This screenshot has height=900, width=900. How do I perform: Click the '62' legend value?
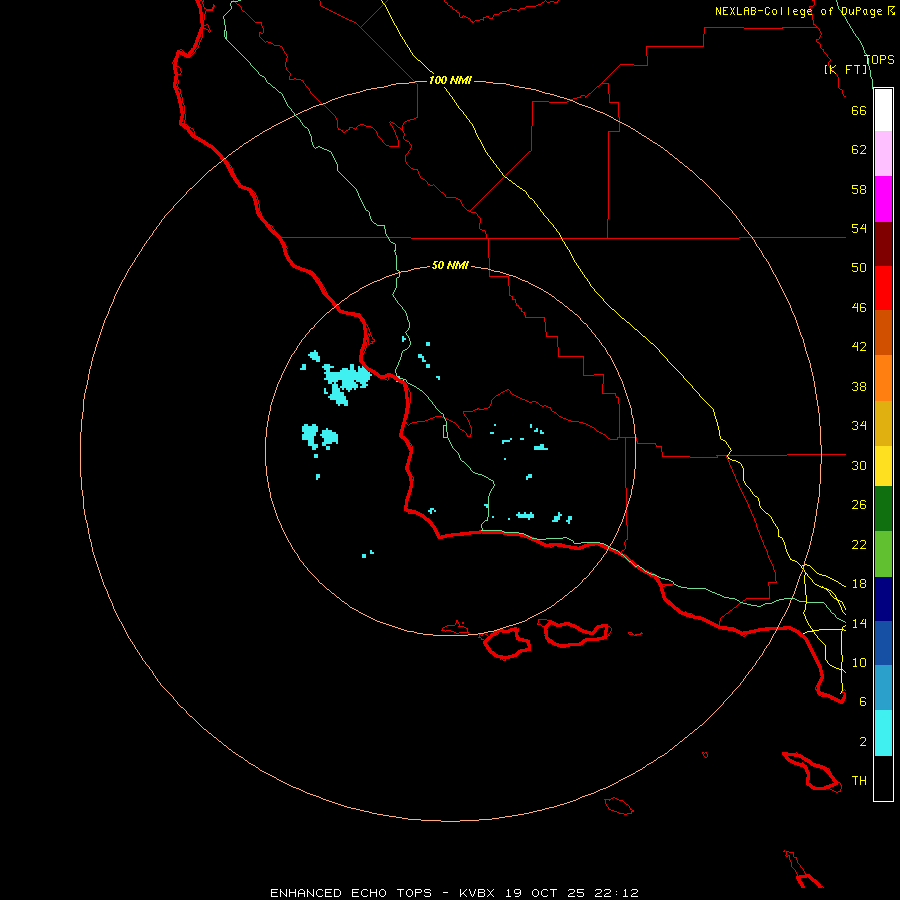click(x=859, y=150)
